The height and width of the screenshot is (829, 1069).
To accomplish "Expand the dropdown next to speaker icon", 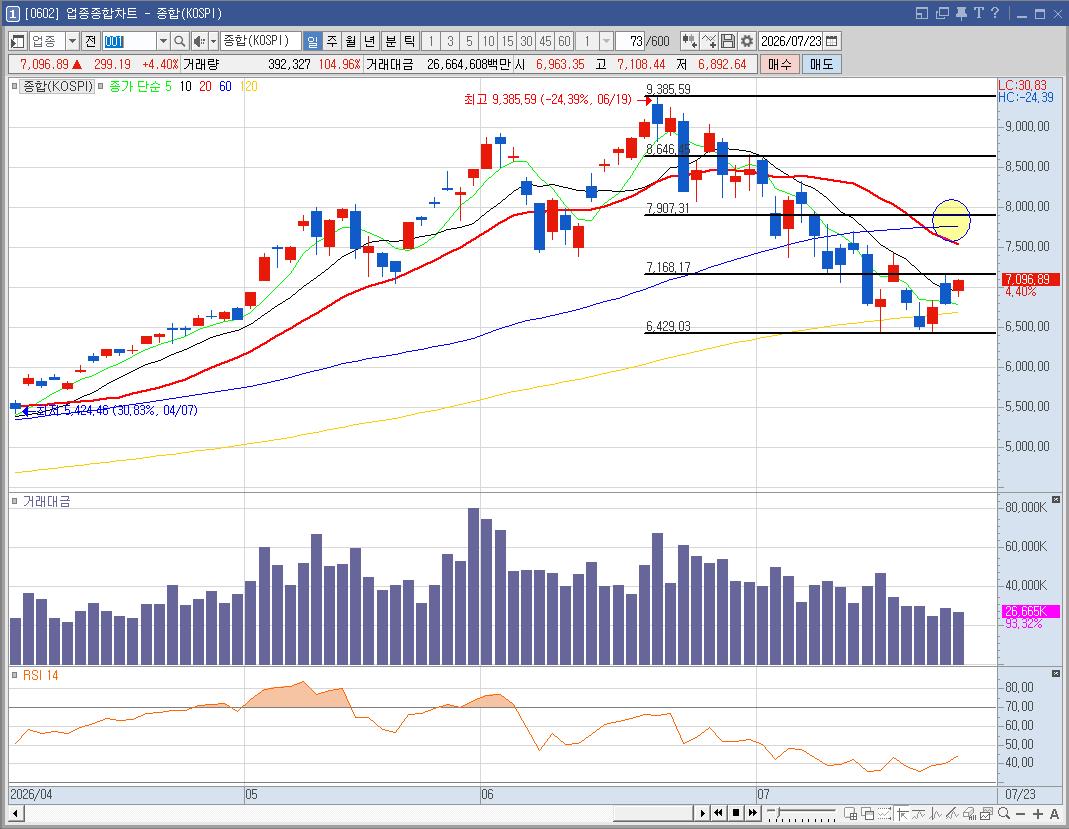I will click(x=213, y=41).
